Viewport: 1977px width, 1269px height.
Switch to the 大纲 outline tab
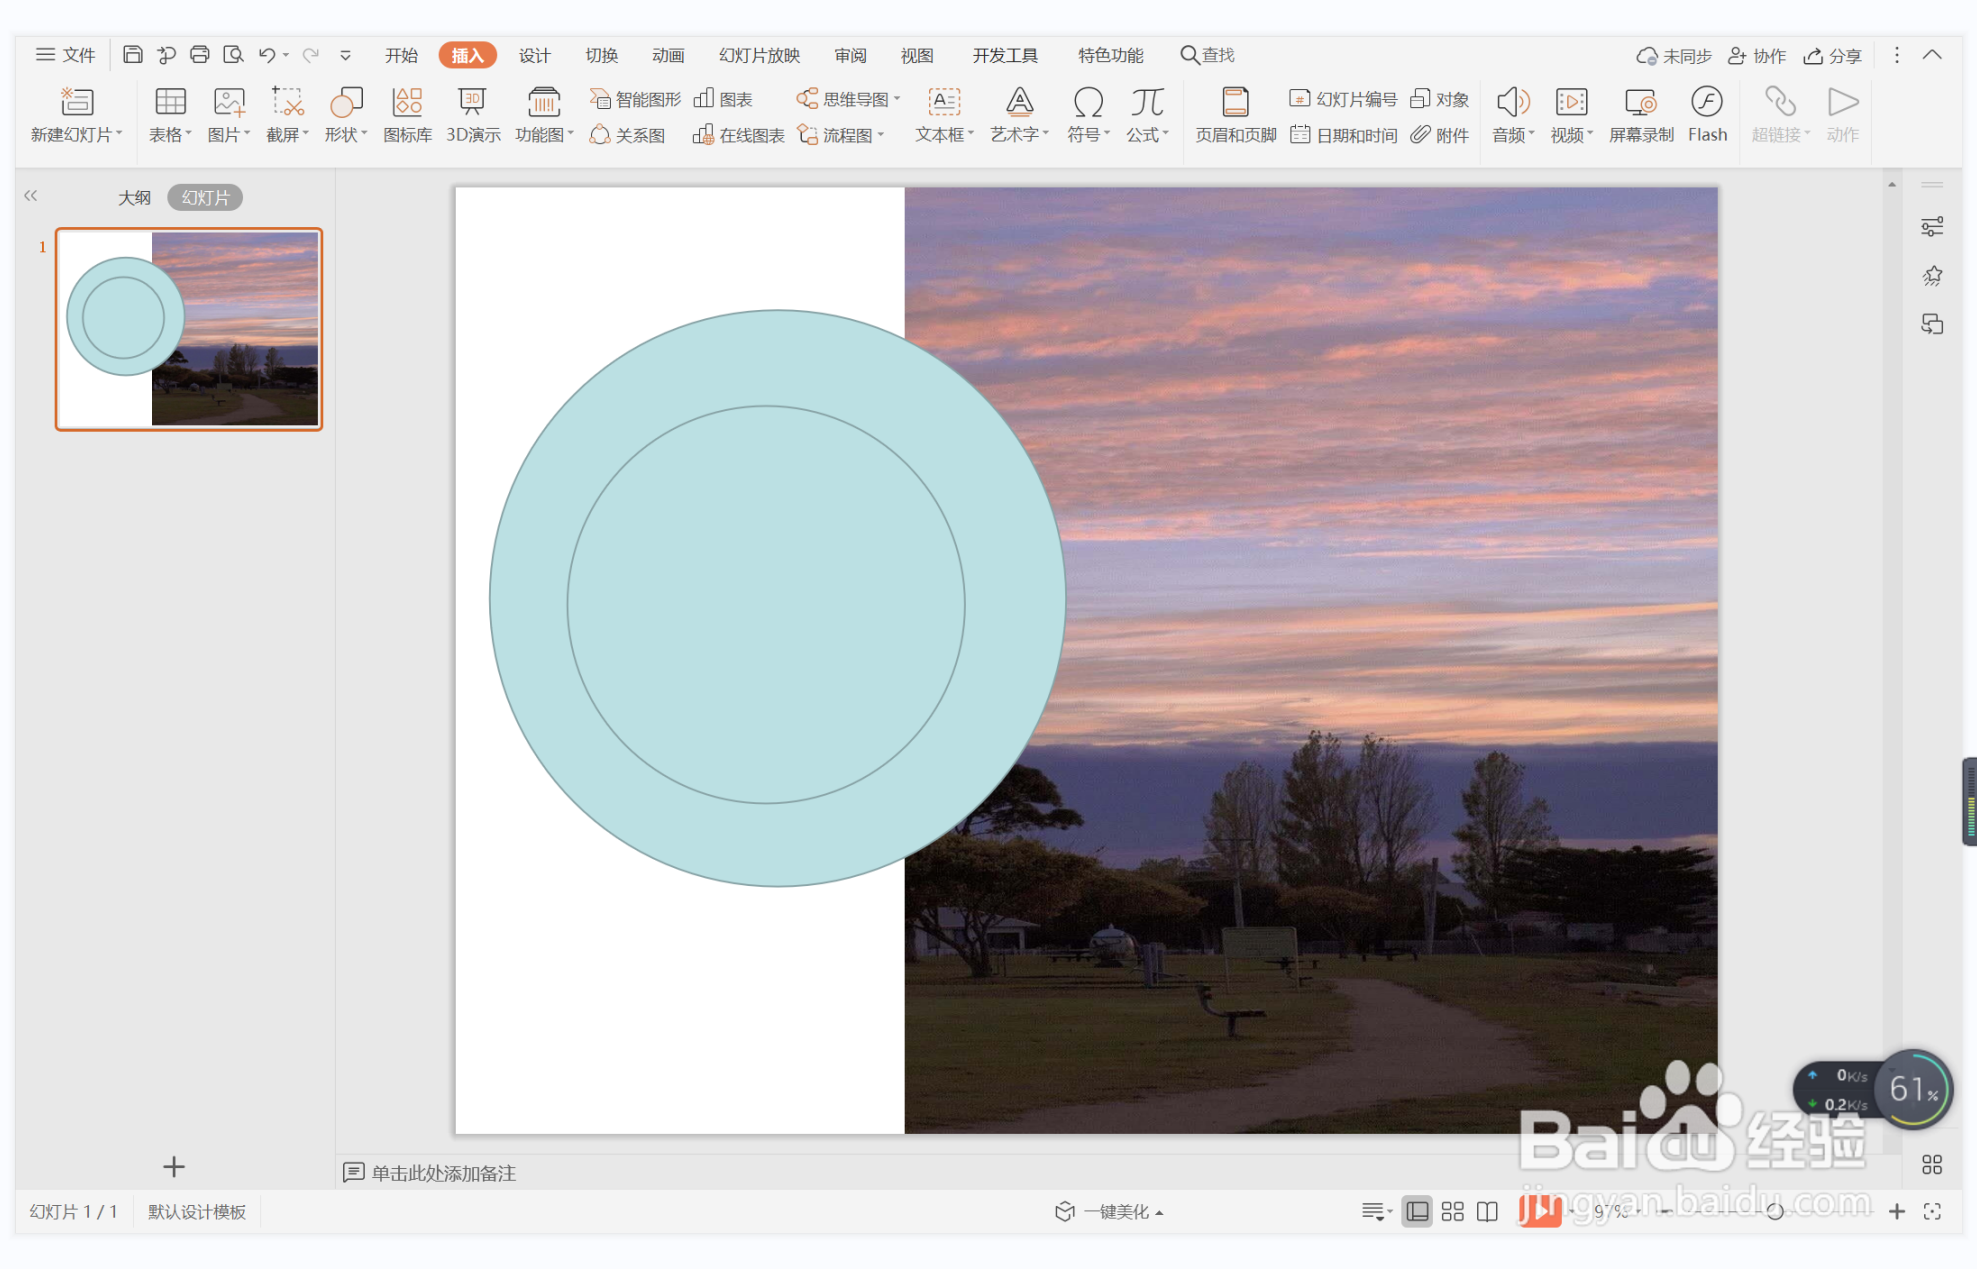click(x=134, y=198)
